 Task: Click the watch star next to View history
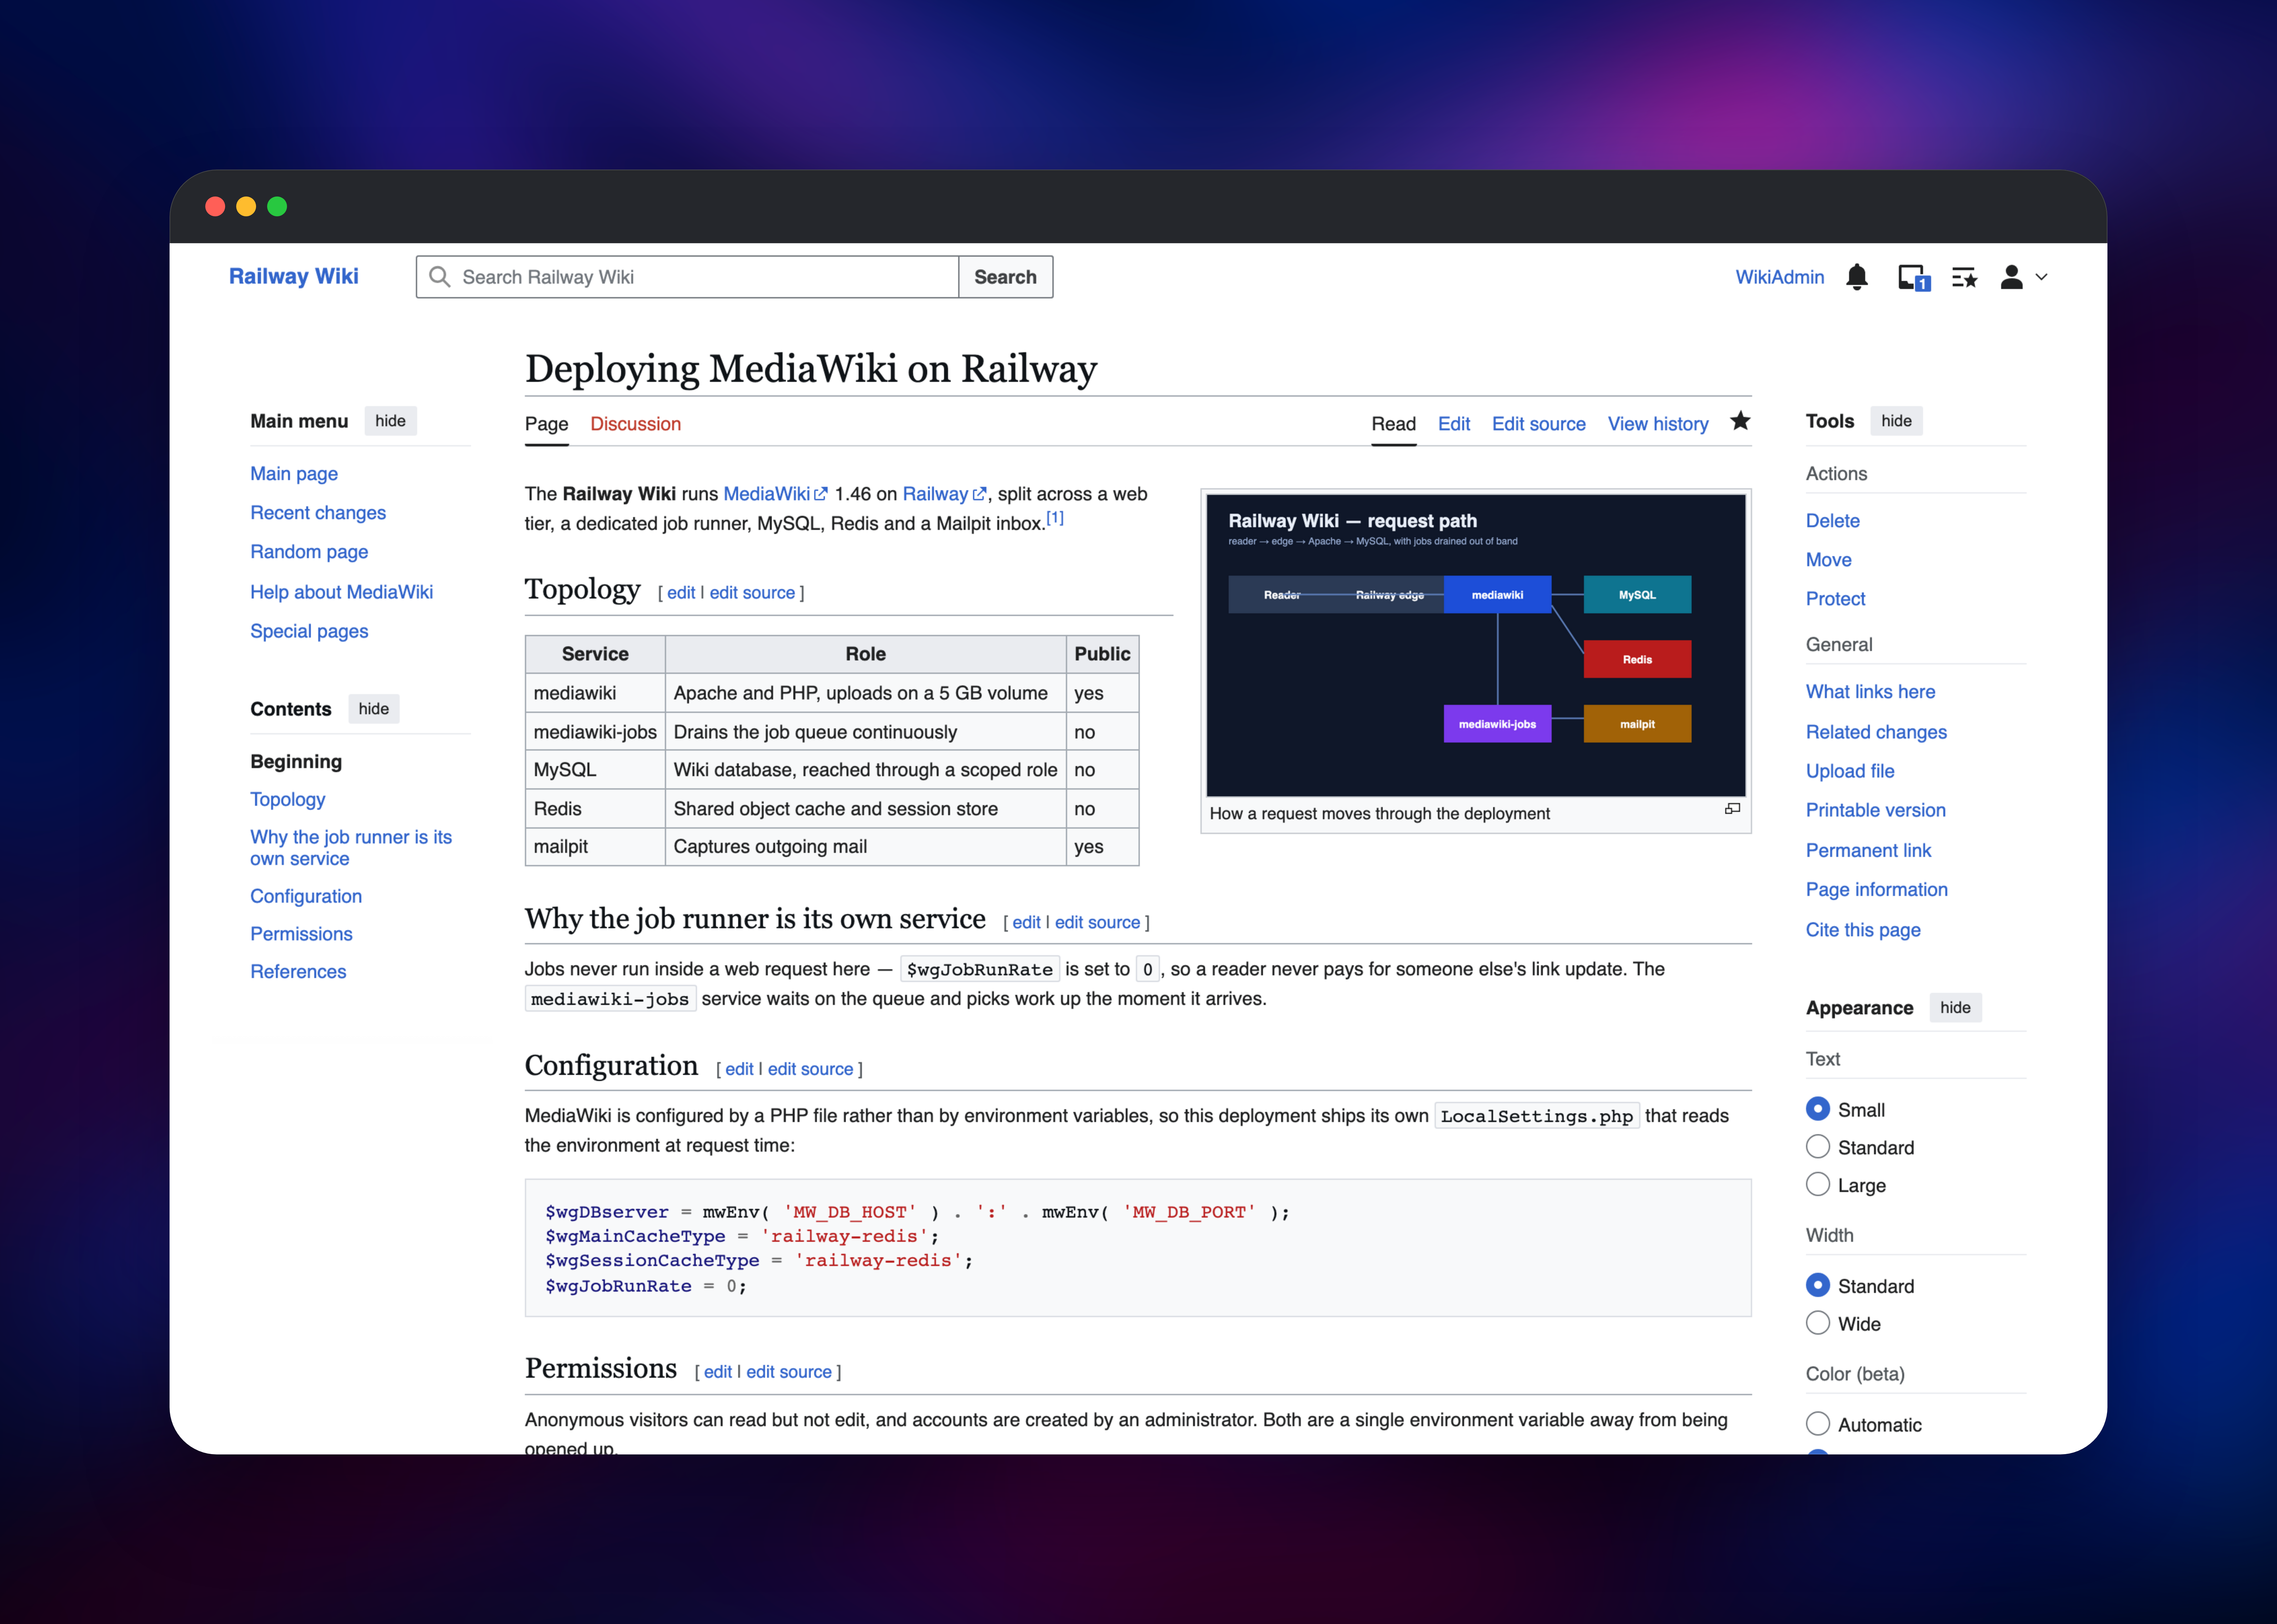pyautogui.click(x=1740, y=421)
